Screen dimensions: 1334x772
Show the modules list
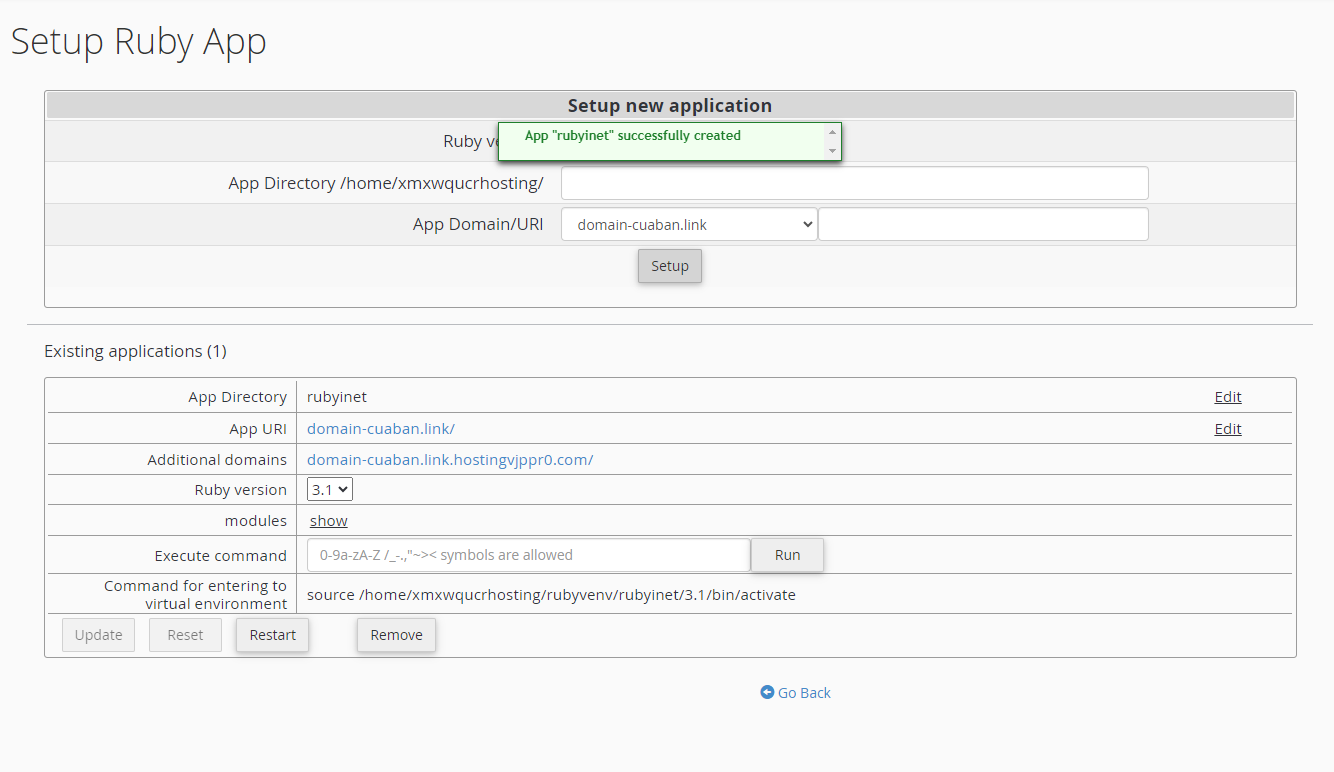tap(329, 521)
